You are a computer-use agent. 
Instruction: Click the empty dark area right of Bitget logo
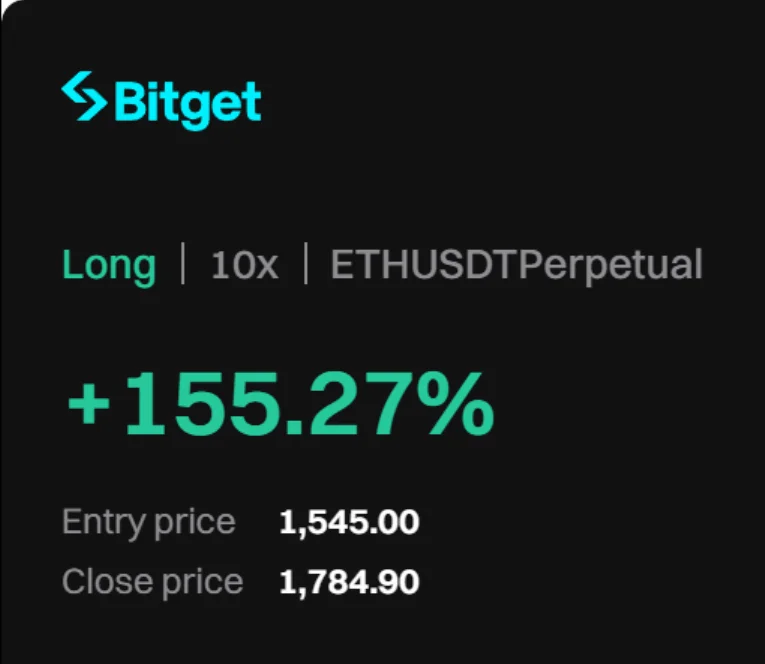pos(500,100)
